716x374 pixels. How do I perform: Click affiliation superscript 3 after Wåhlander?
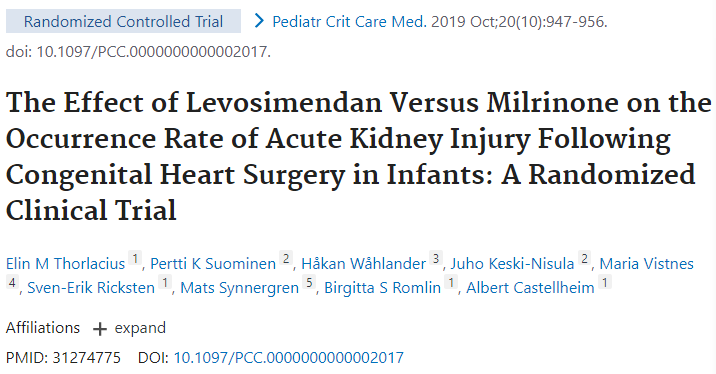[x=436, y=258]
